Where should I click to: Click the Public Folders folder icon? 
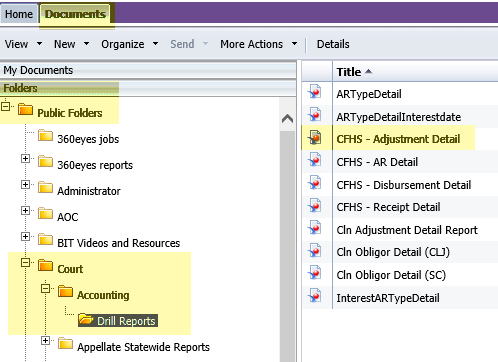[25, 109]
